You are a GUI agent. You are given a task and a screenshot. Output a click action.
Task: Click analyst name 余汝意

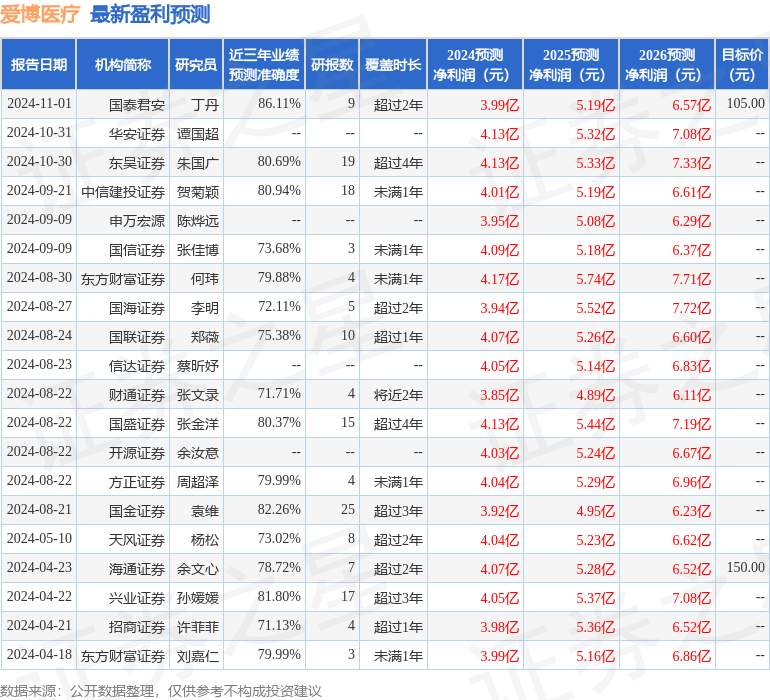[x=198, y=453]
